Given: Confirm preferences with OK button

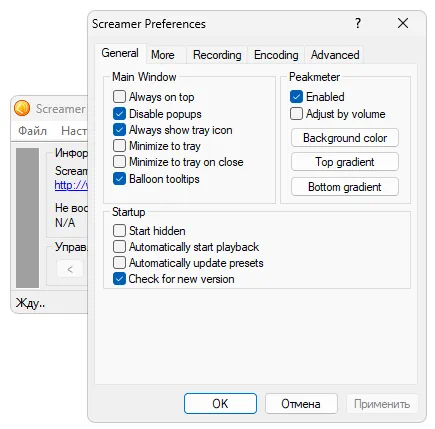Looking at the screenshot, I should (220, 404).
